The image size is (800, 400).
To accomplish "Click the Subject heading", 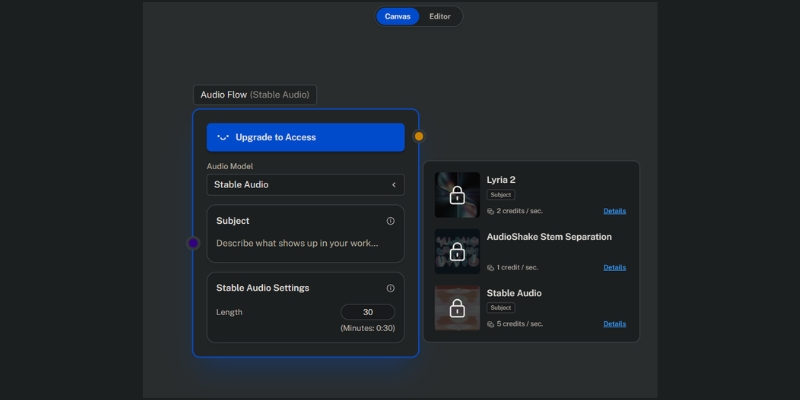I will 233,221.
